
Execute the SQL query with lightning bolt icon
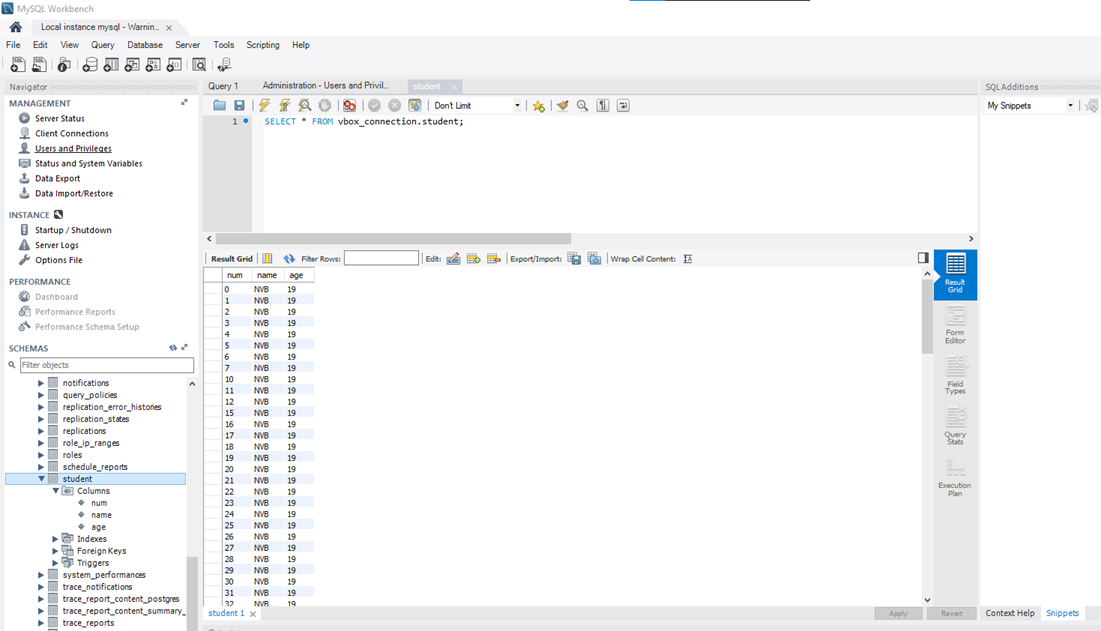pos(264,105)
